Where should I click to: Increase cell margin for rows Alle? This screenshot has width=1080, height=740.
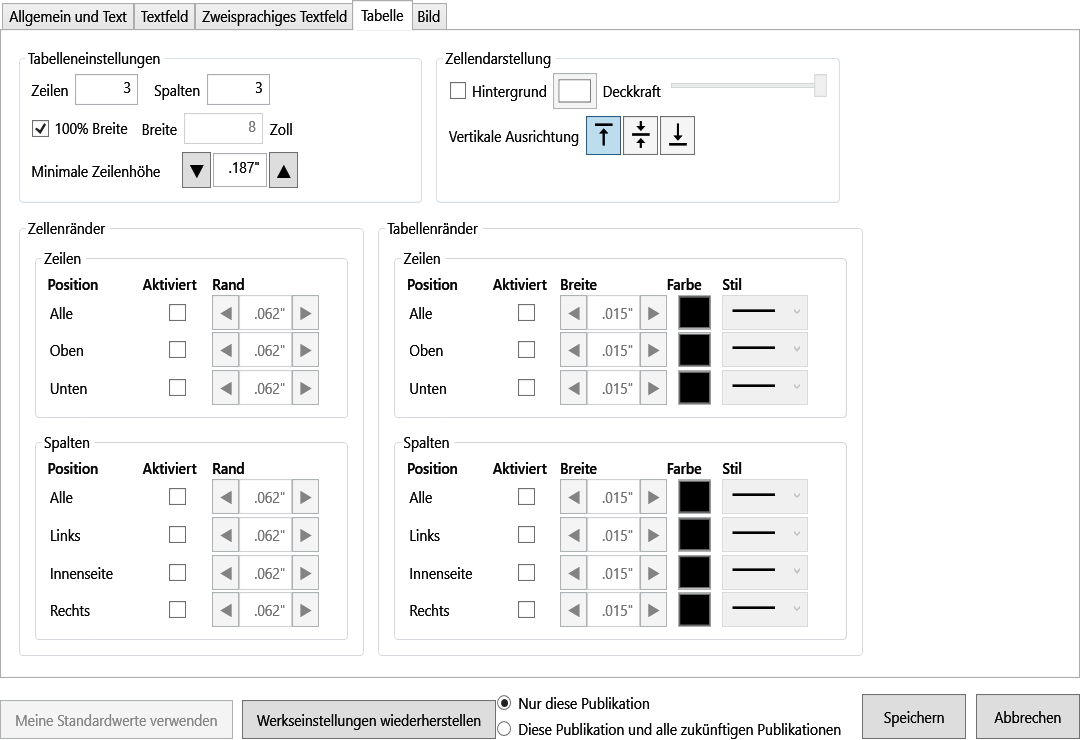coord(305,314)
